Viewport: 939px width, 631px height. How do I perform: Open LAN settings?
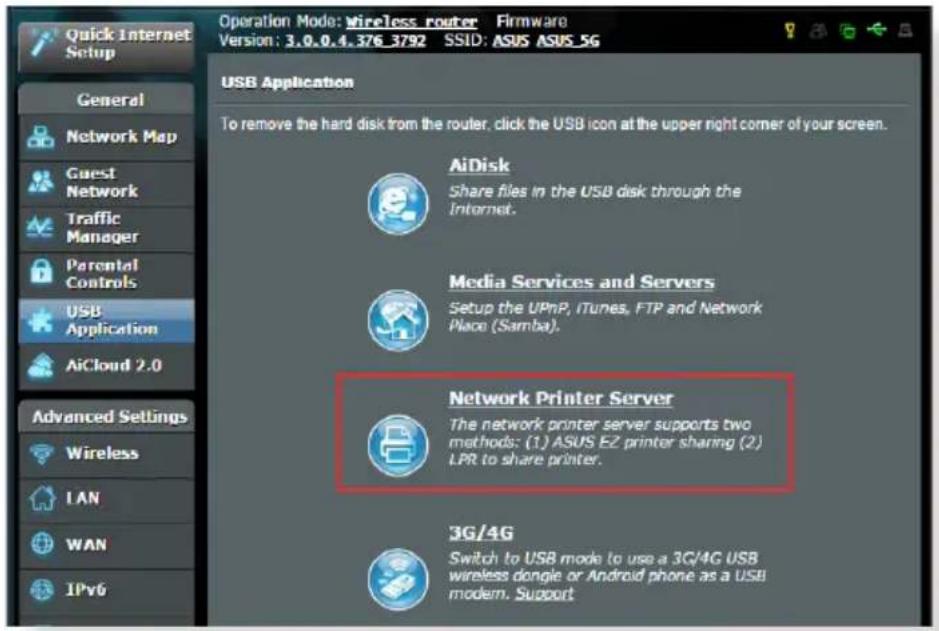click(107, 499)
